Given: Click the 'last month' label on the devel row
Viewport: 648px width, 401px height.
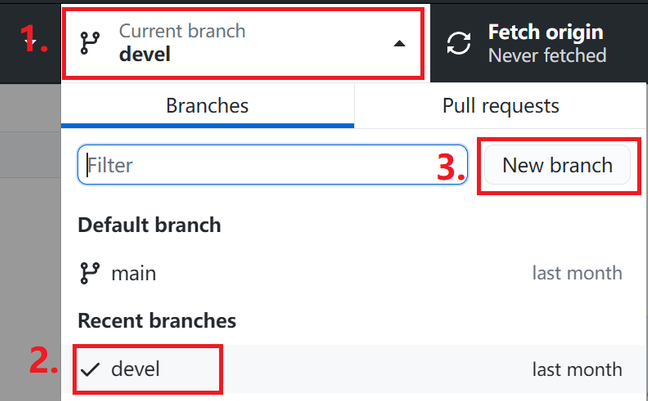Looking at the screenshot, I should pos(577,370).
